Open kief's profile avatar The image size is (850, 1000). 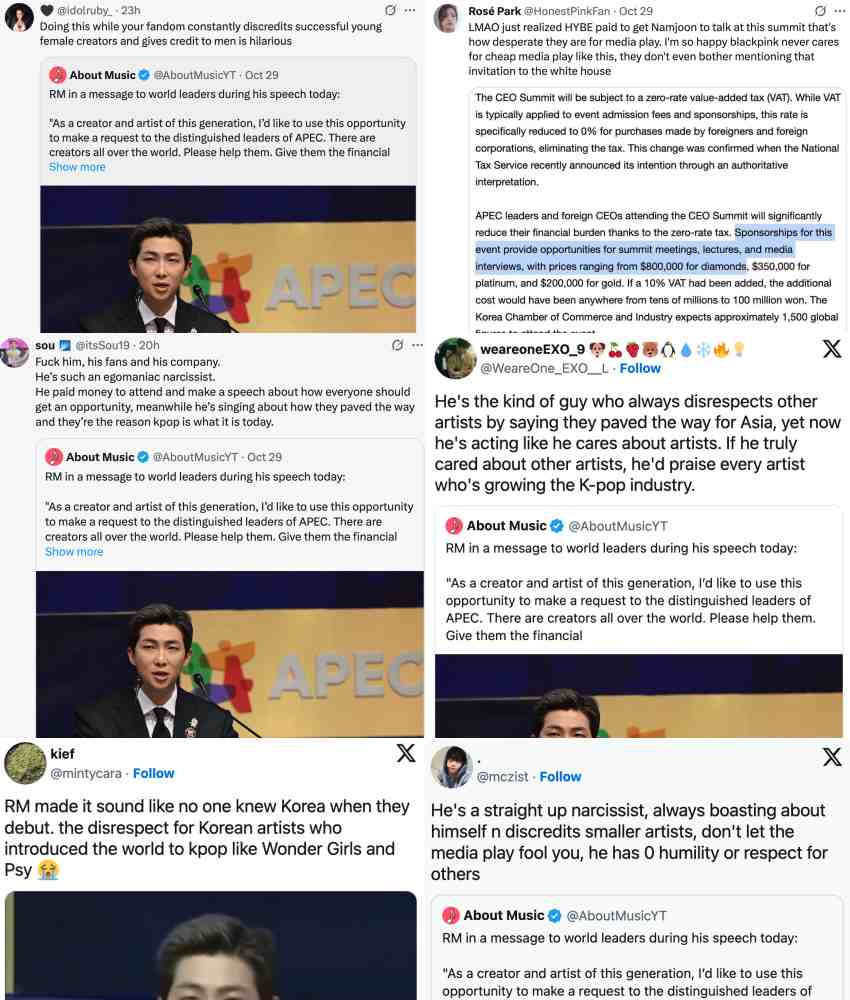point(25,763)
